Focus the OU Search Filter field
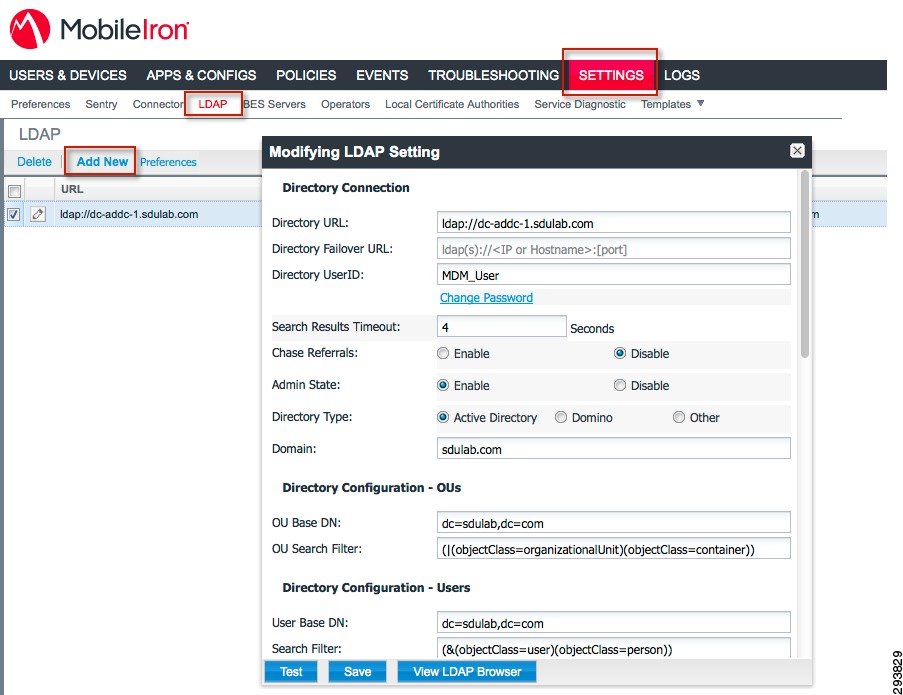The height and width of the screenshot is (695, 903). pos(613,549)
